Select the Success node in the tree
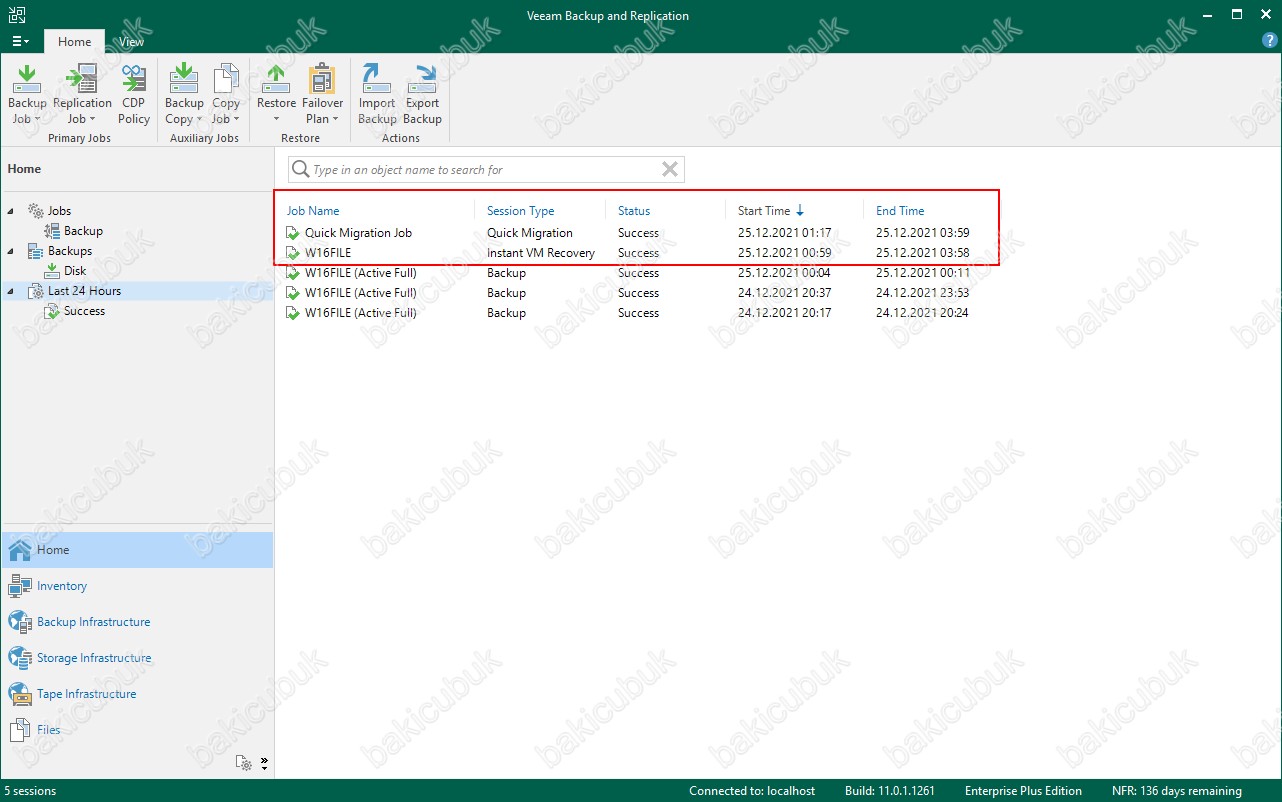The height and width of the screenshot is (802, 1282). coord(84,311)
